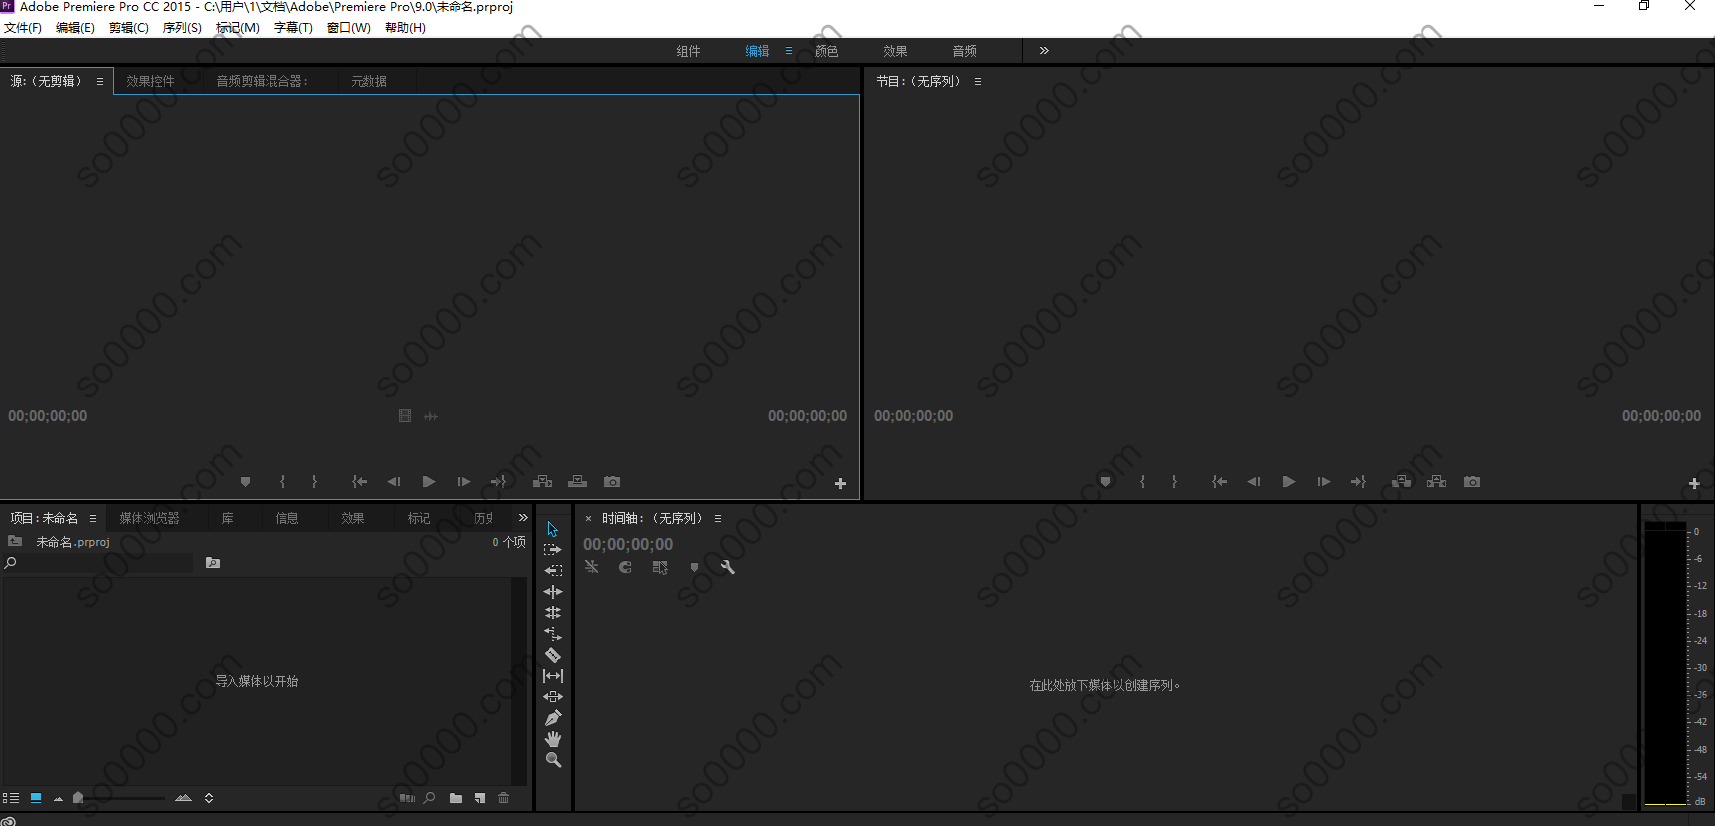Add marker button in timeline header

[x=694, y=567]
